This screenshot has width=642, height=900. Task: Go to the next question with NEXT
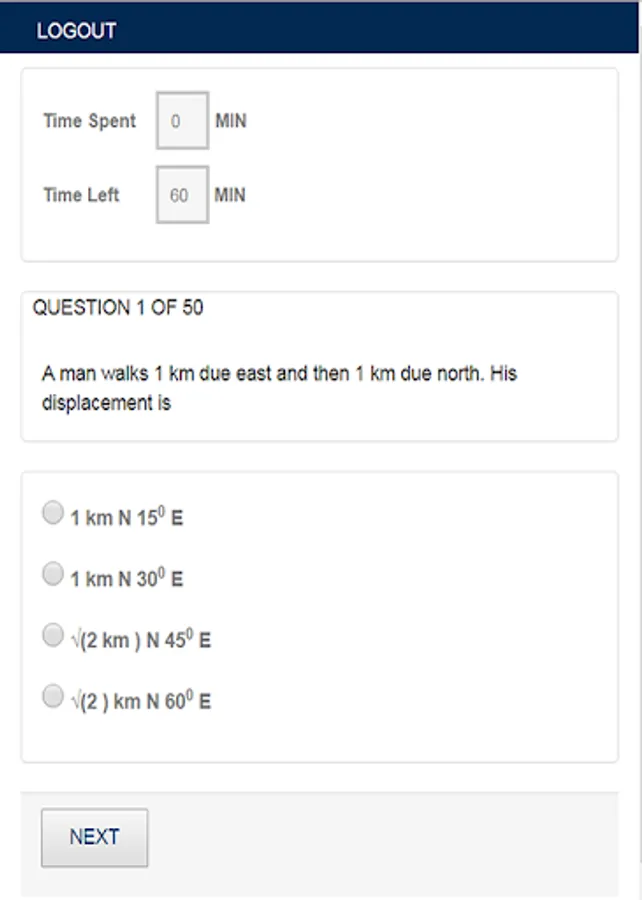pos(95,837)
